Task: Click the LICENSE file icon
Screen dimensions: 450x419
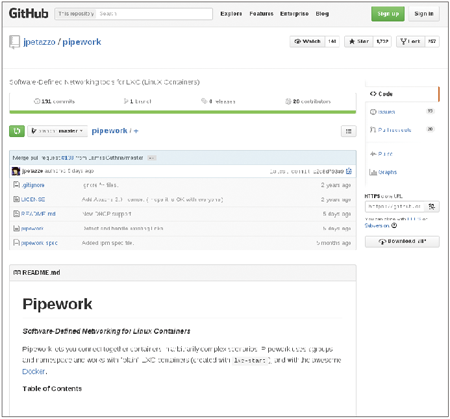Action: click(16, 199)
